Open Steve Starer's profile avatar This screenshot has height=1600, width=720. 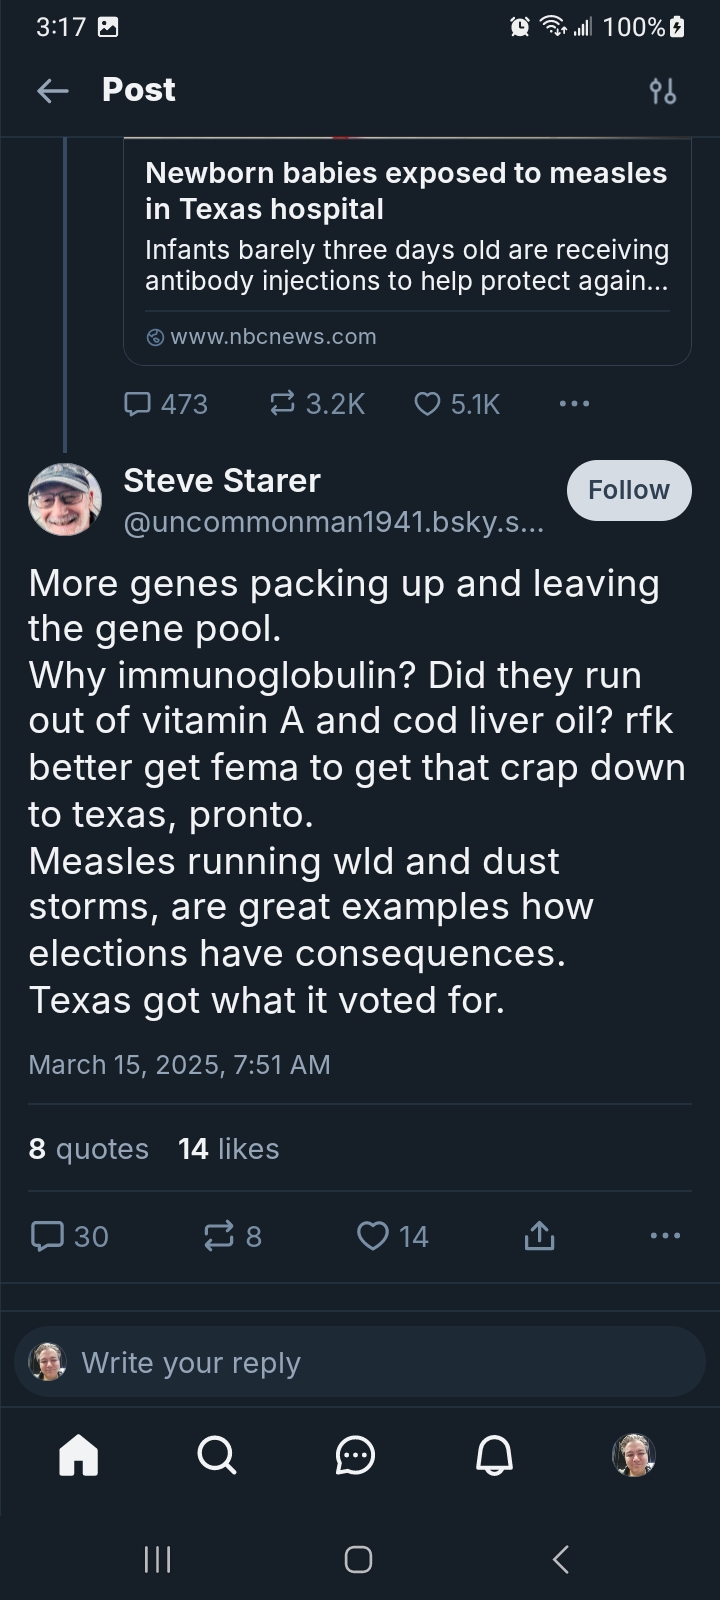coord(65,499)
